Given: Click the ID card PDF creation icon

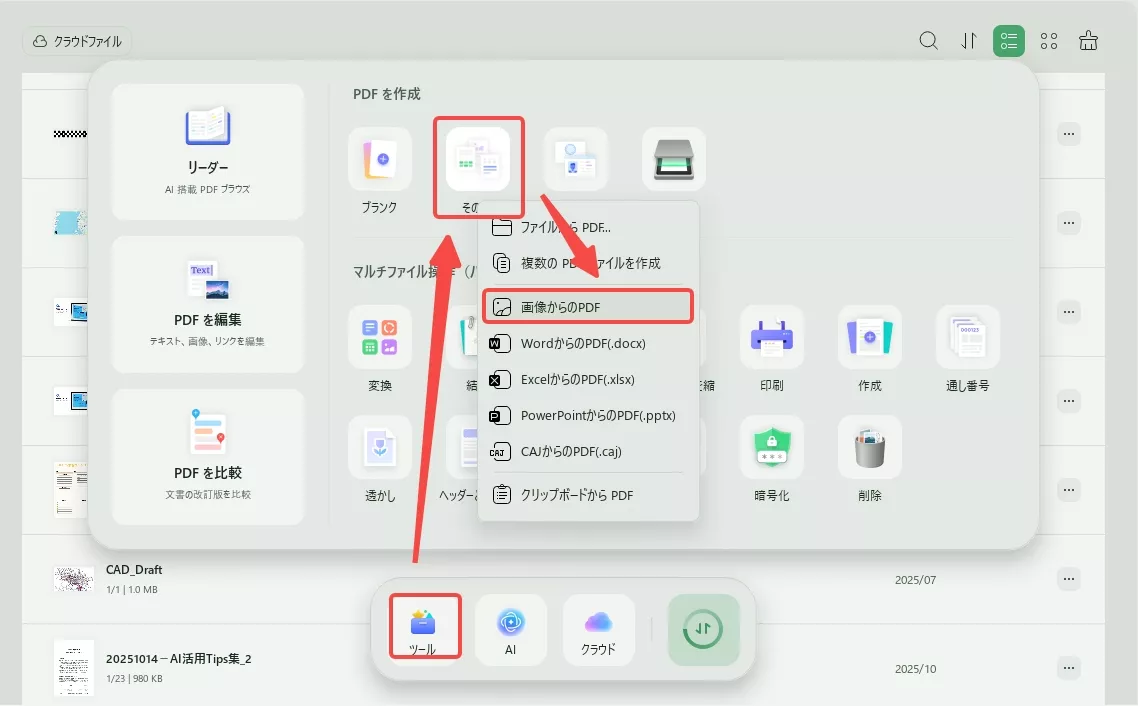Looking at the screenshot, I should pos(576,160).
